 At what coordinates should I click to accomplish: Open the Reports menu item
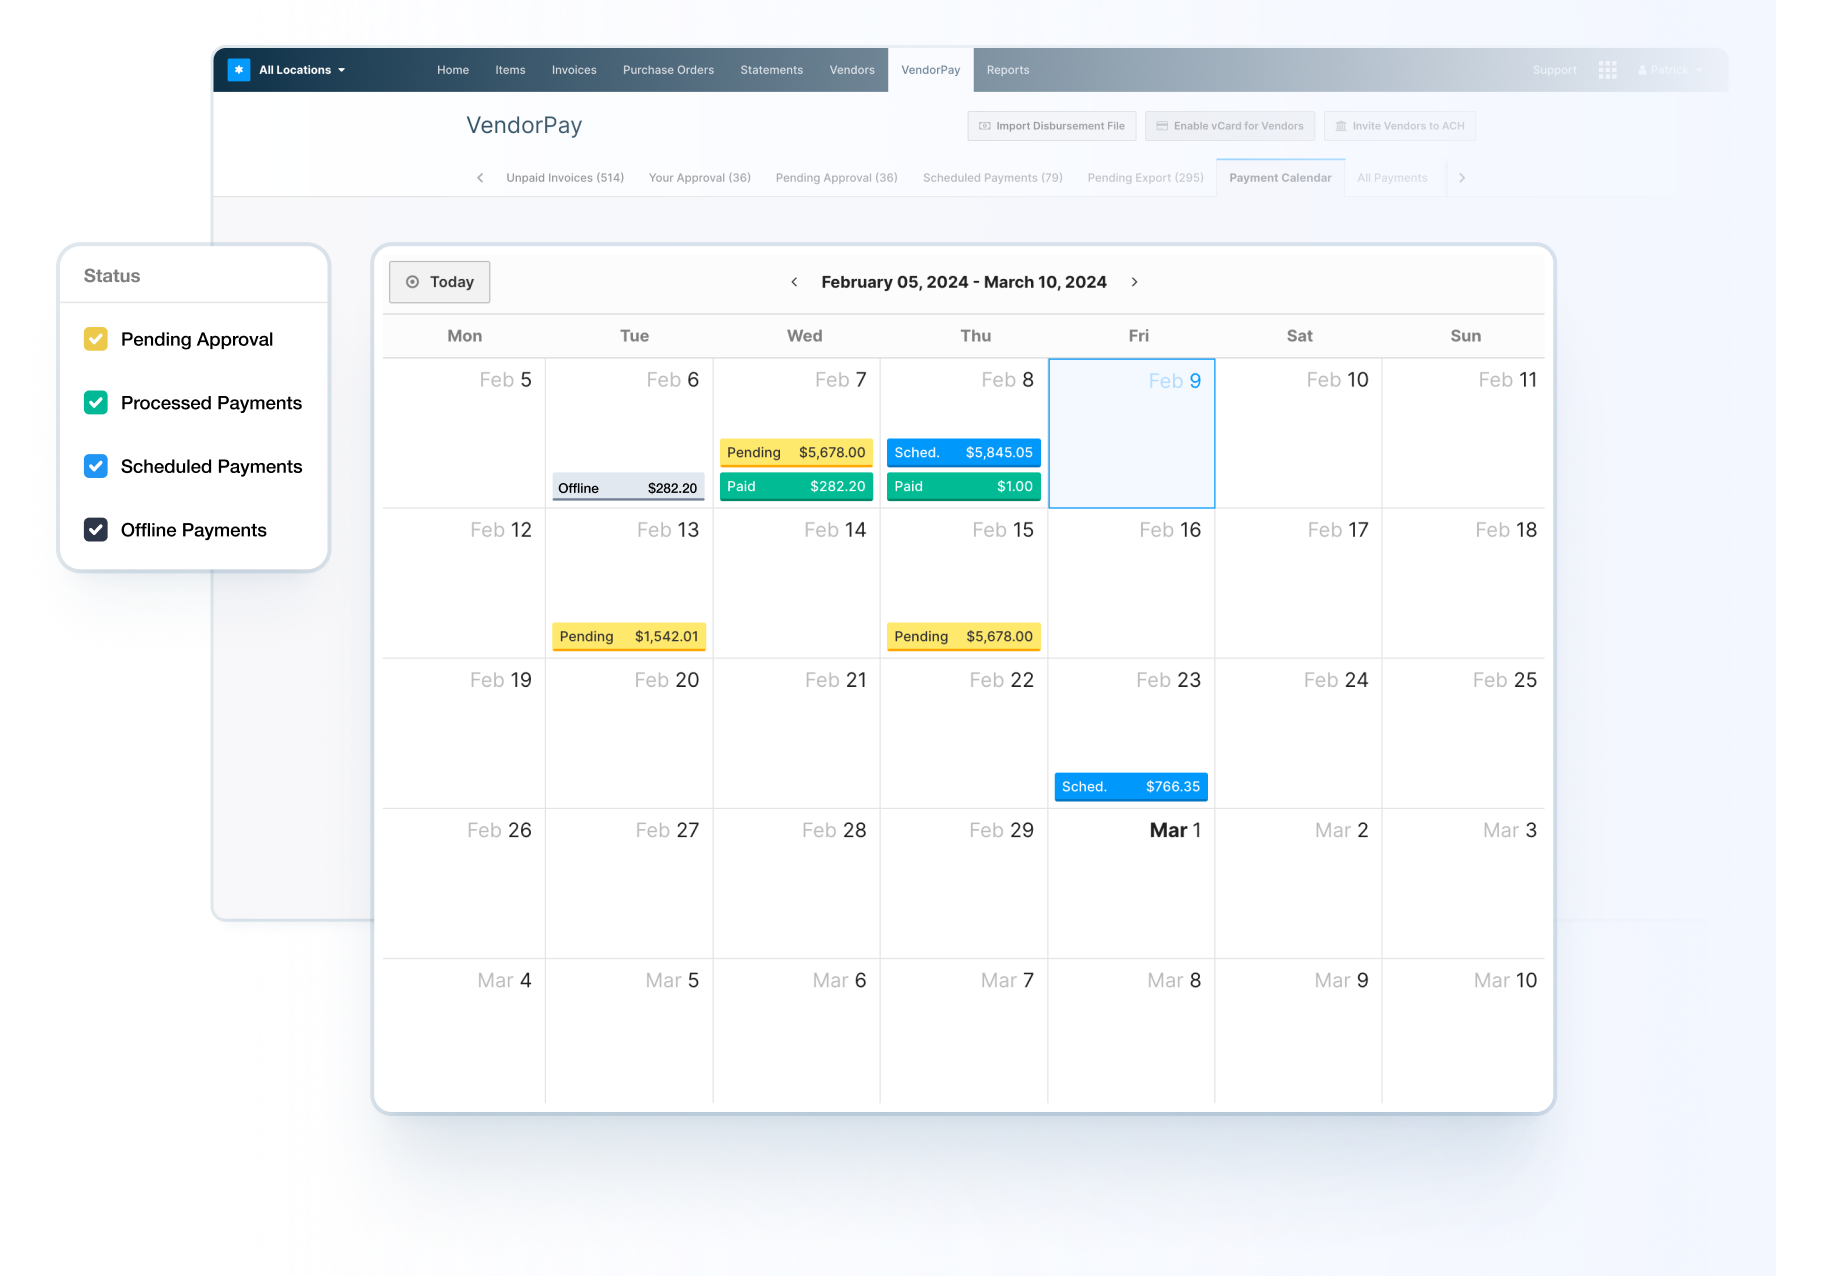(1008, 70)
